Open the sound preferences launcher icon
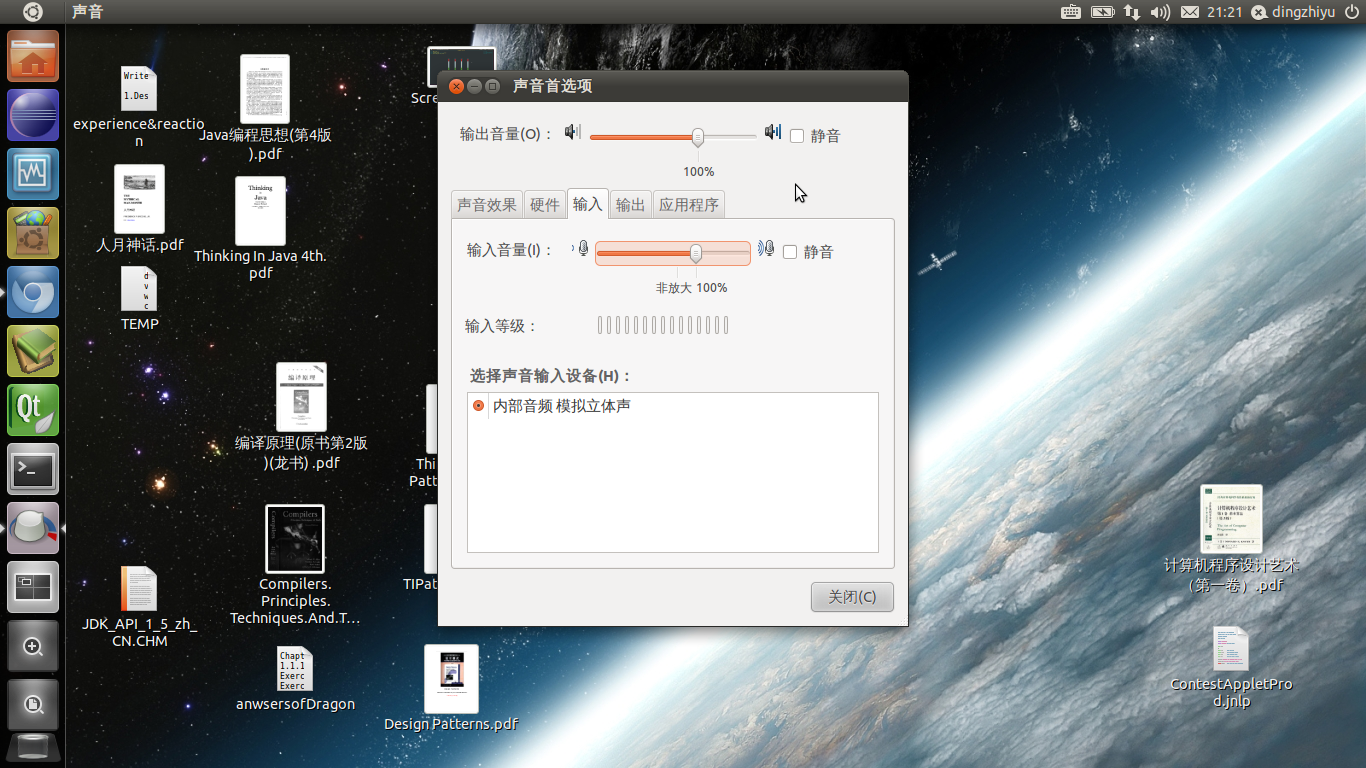 [34, 528]
